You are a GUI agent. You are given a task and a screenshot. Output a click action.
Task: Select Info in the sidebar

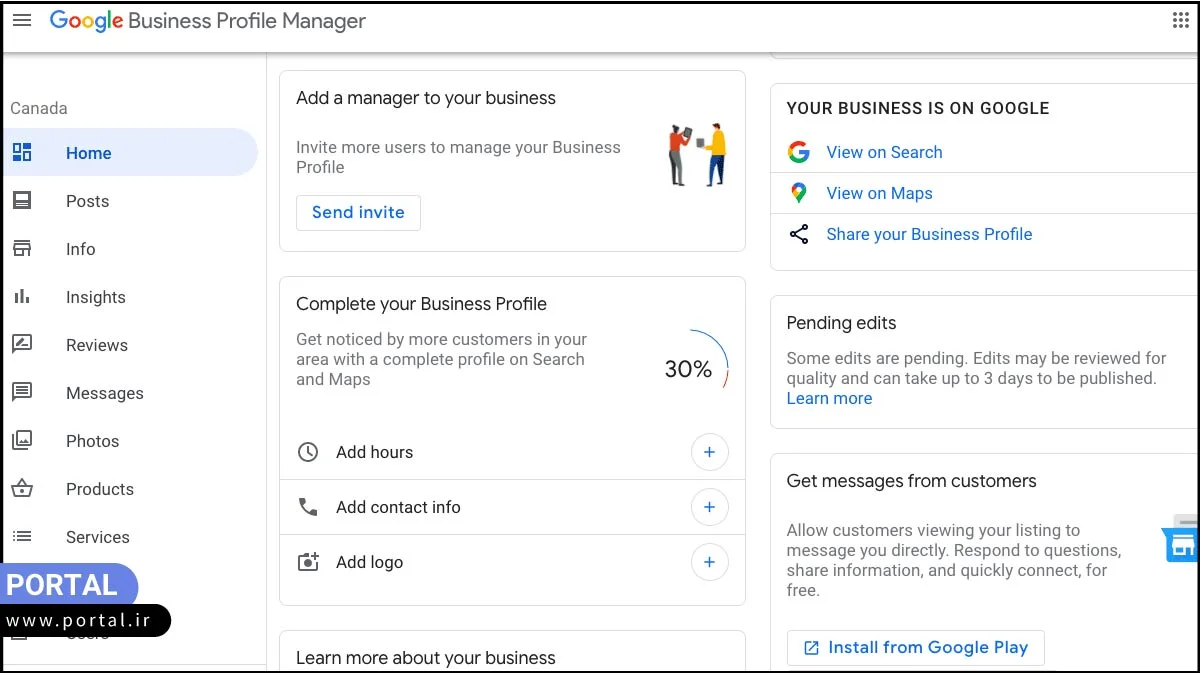click(80, 249)
